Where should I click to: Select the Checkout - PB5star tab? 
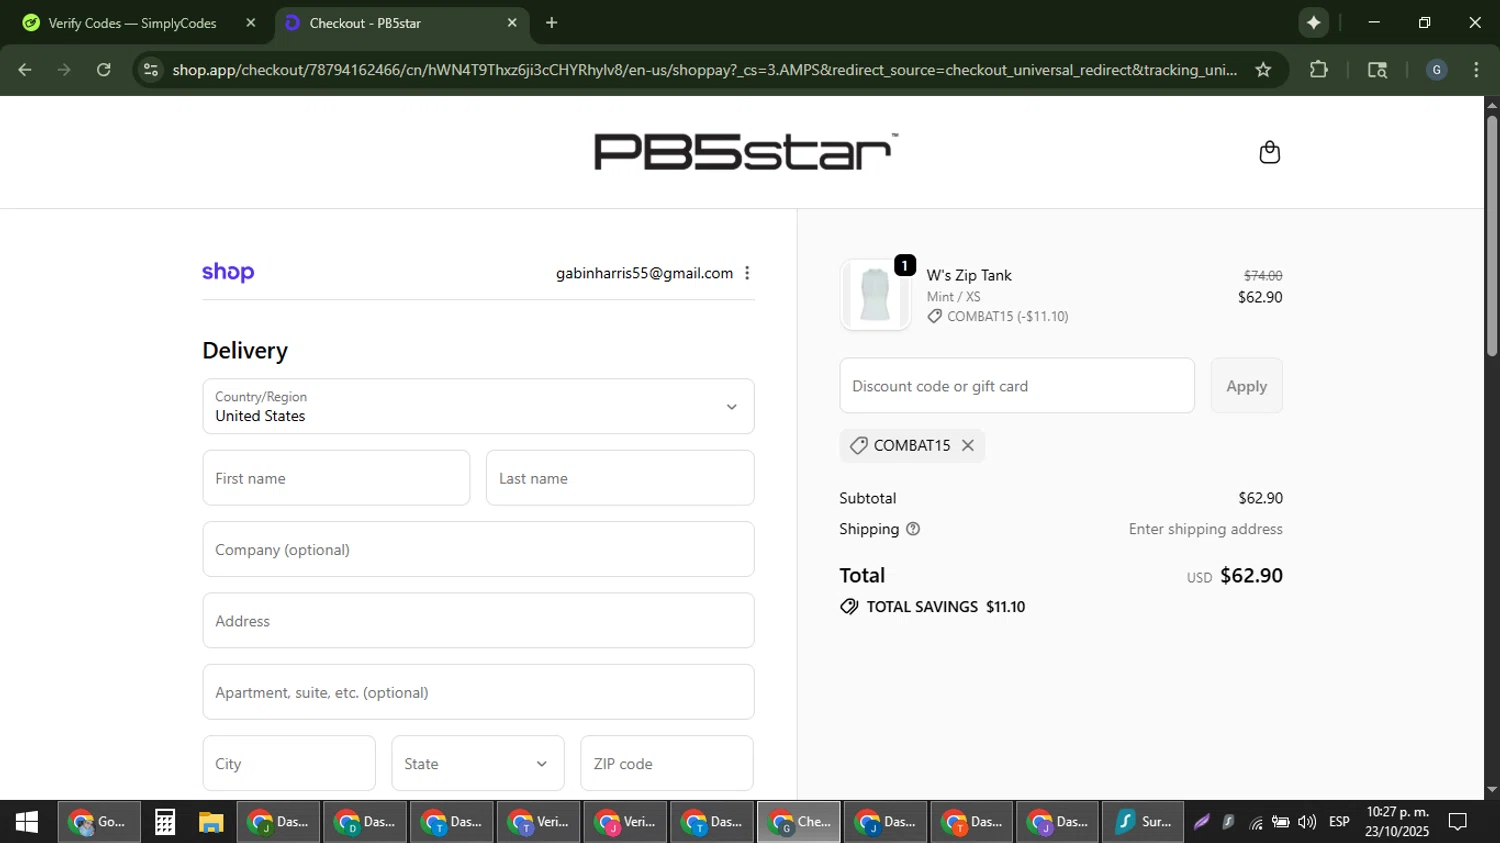[400, 22]
